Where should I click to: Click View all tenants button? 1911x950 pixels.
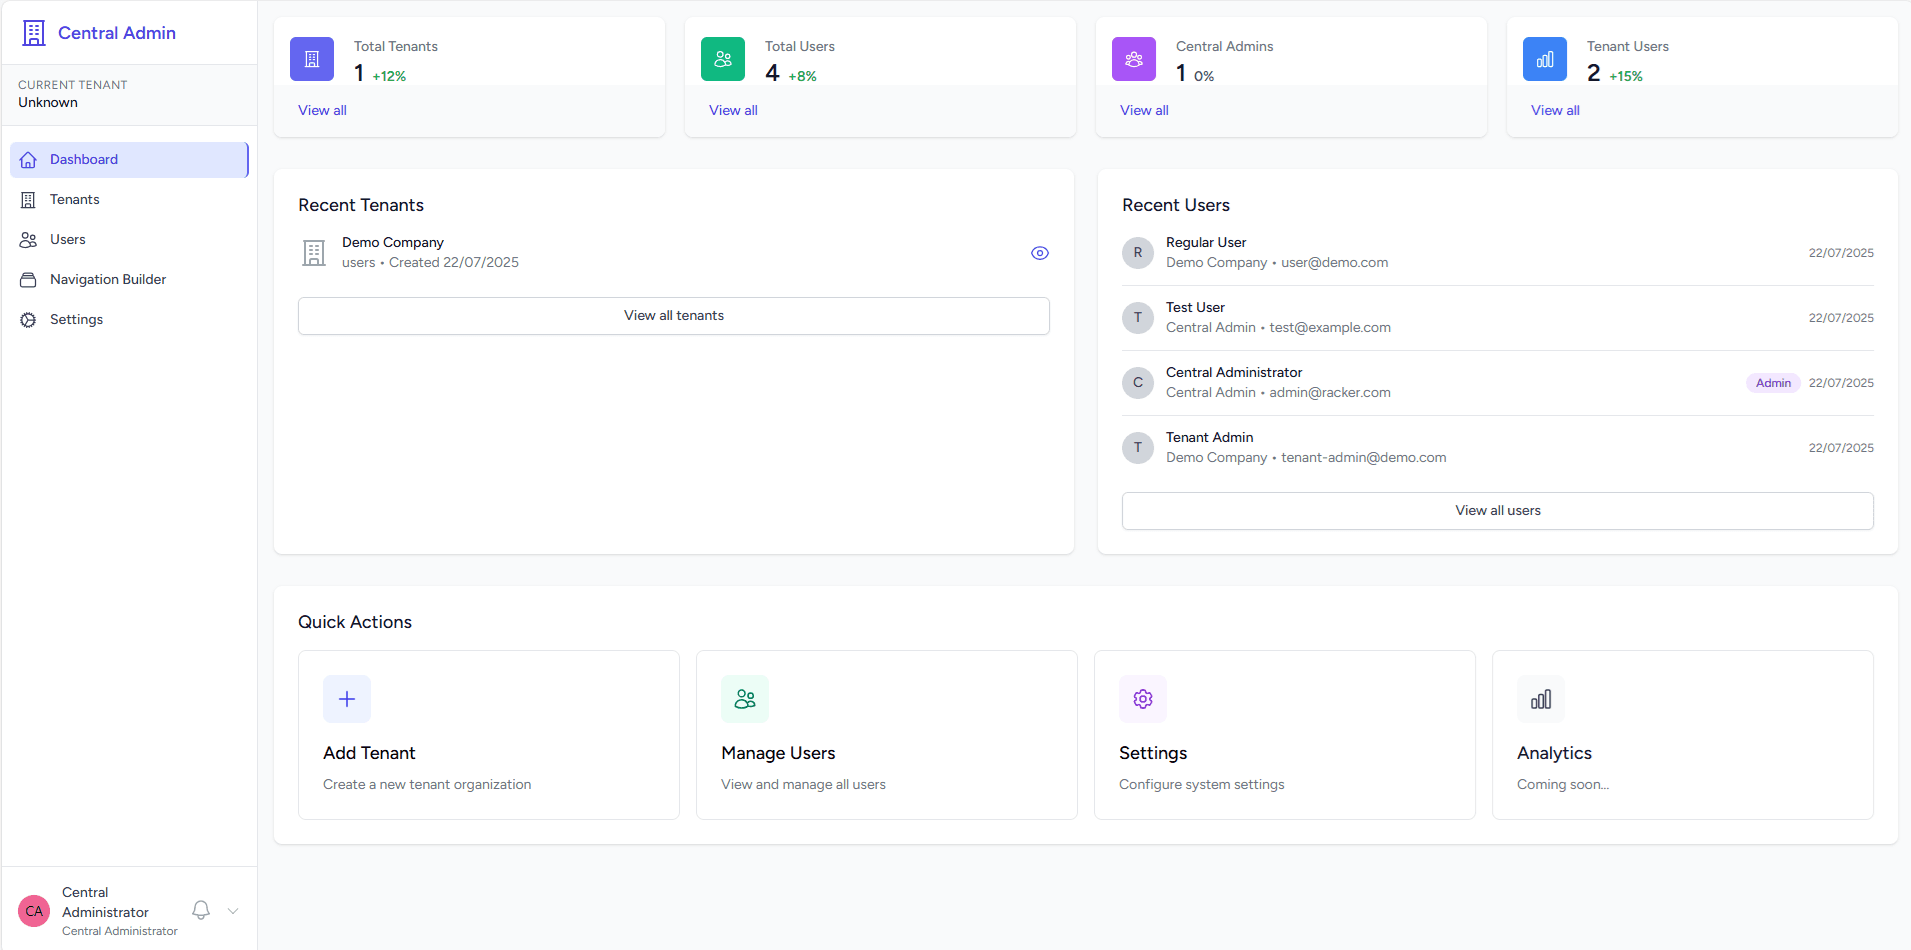673,315
